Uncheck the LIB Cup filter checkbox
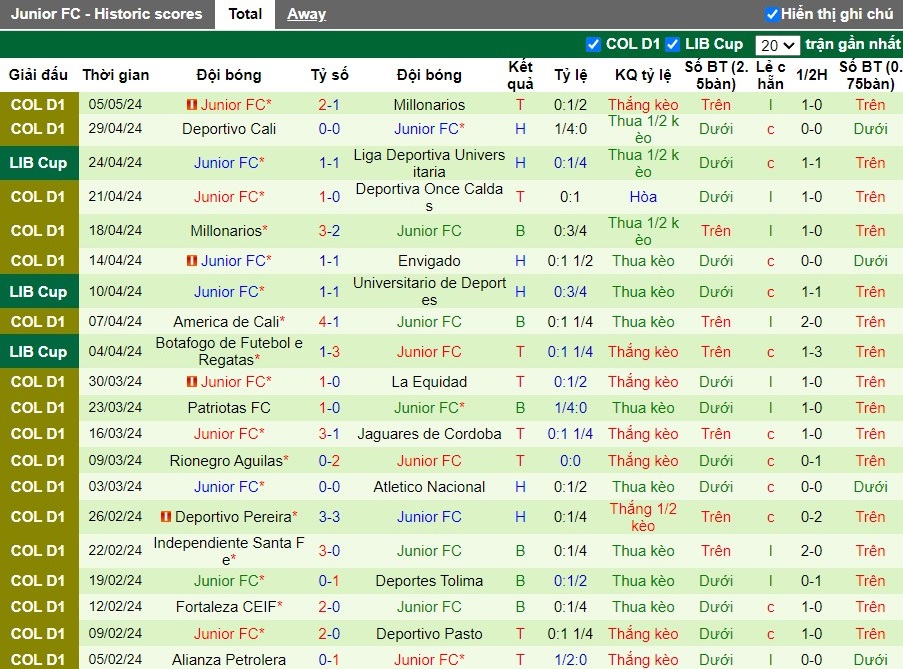This screenshot has width=903, height=669. click(672, 44)
